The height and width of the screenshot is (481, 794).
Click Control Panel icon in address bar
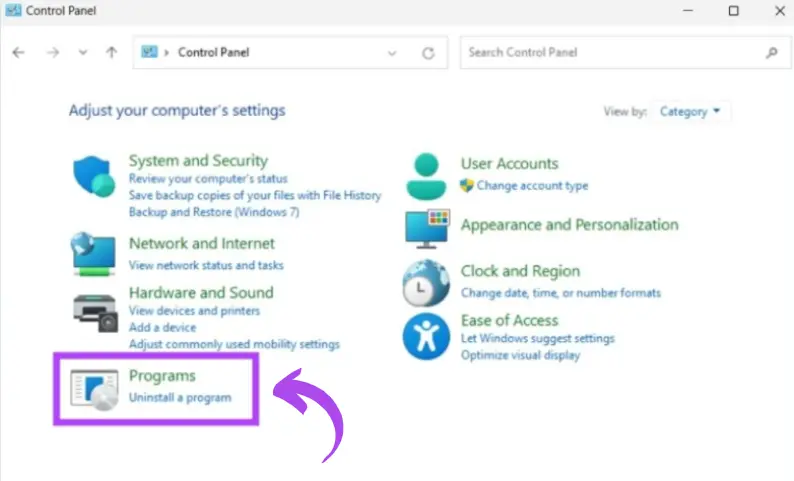149,52
